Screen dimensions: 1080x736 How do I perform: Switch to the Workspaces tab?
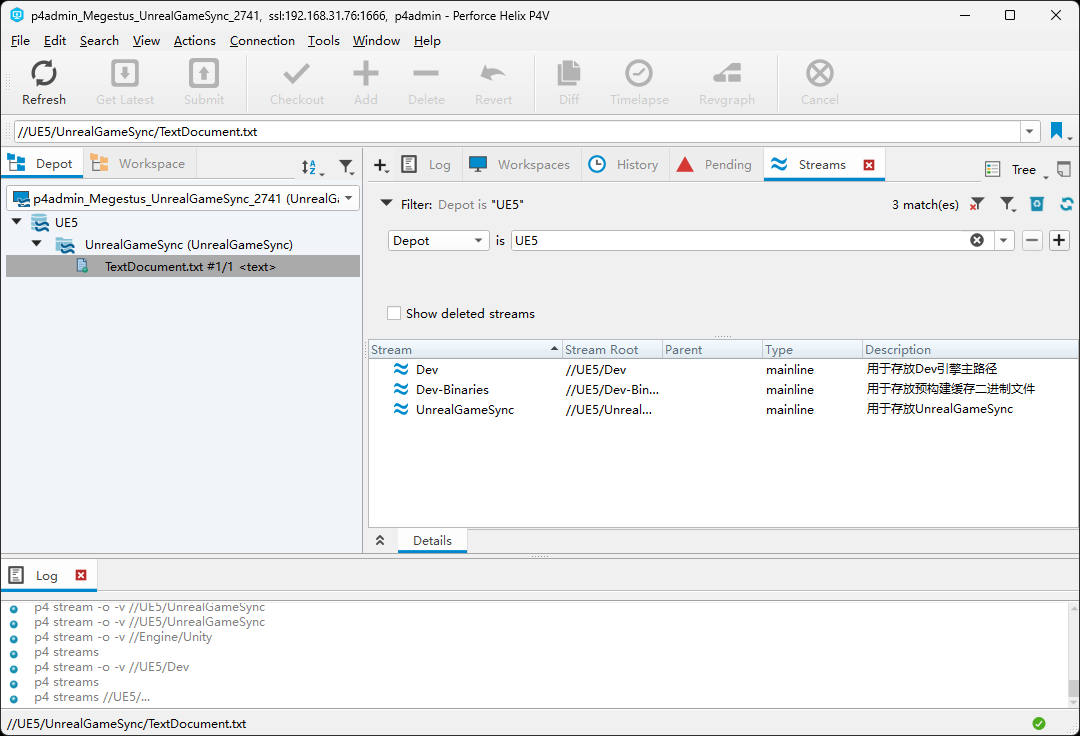(521, 165)
